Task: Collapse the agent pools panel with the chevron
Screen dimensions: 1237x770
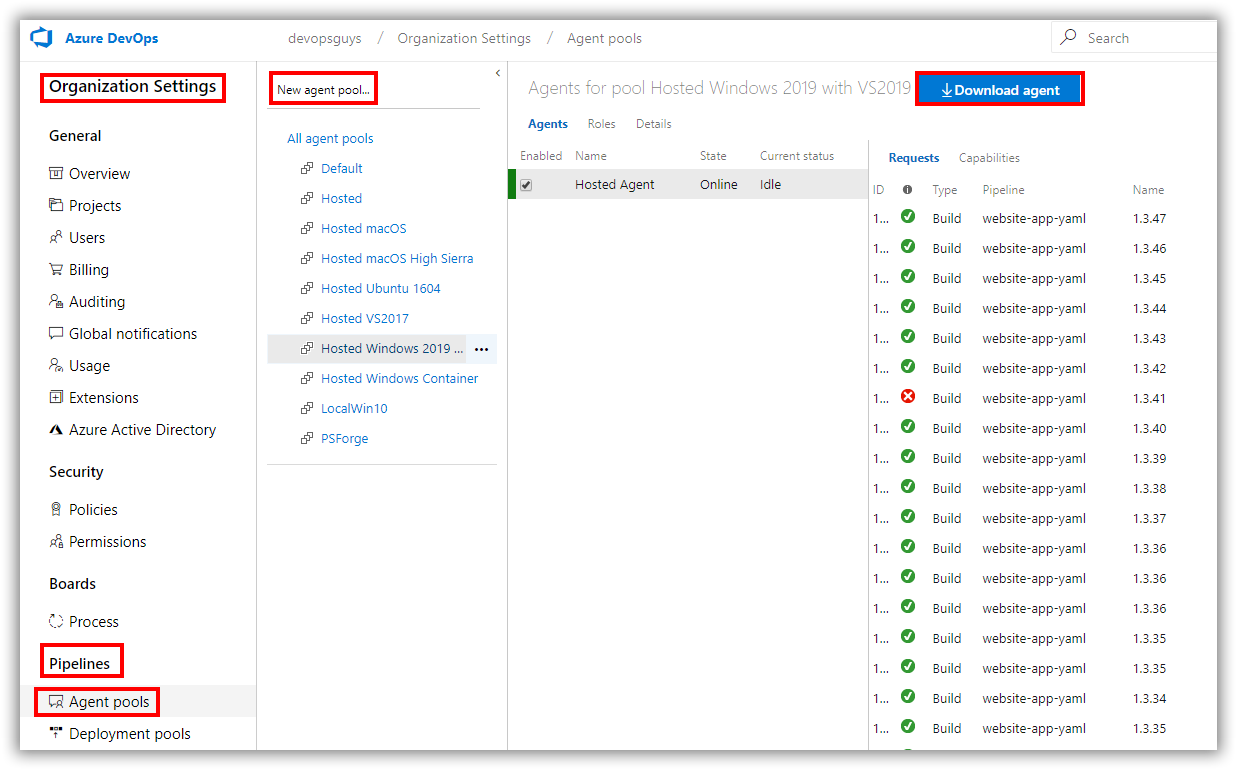Action: [x=498, y=72]
